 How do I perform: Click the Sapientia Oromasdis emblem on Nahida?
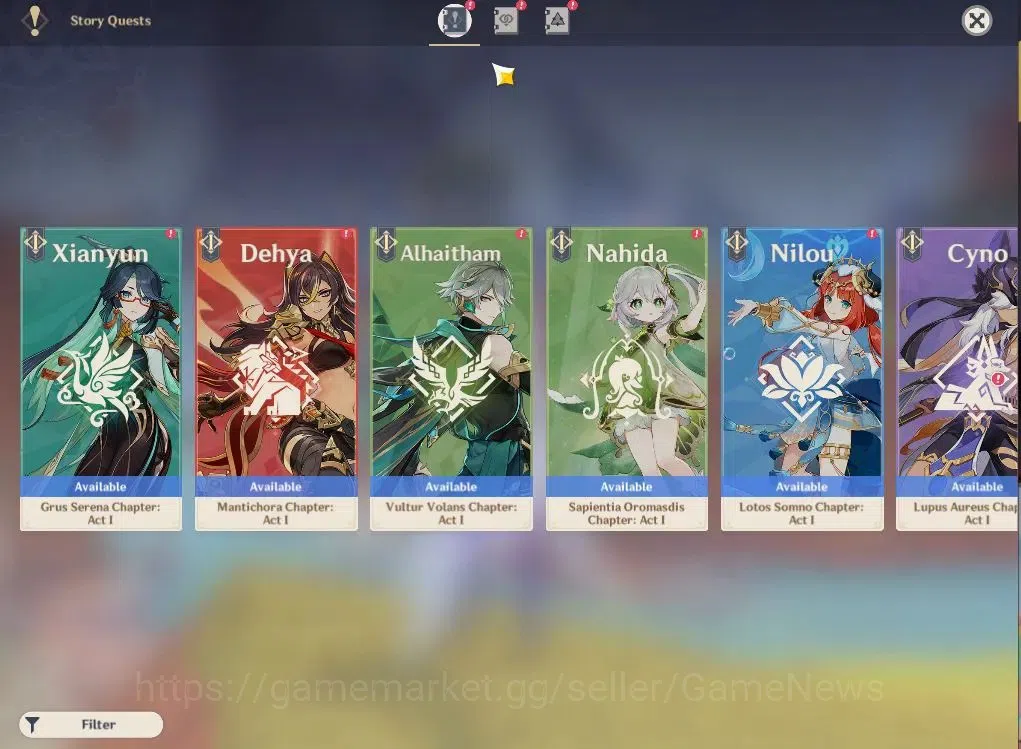[x=626, y=378]
